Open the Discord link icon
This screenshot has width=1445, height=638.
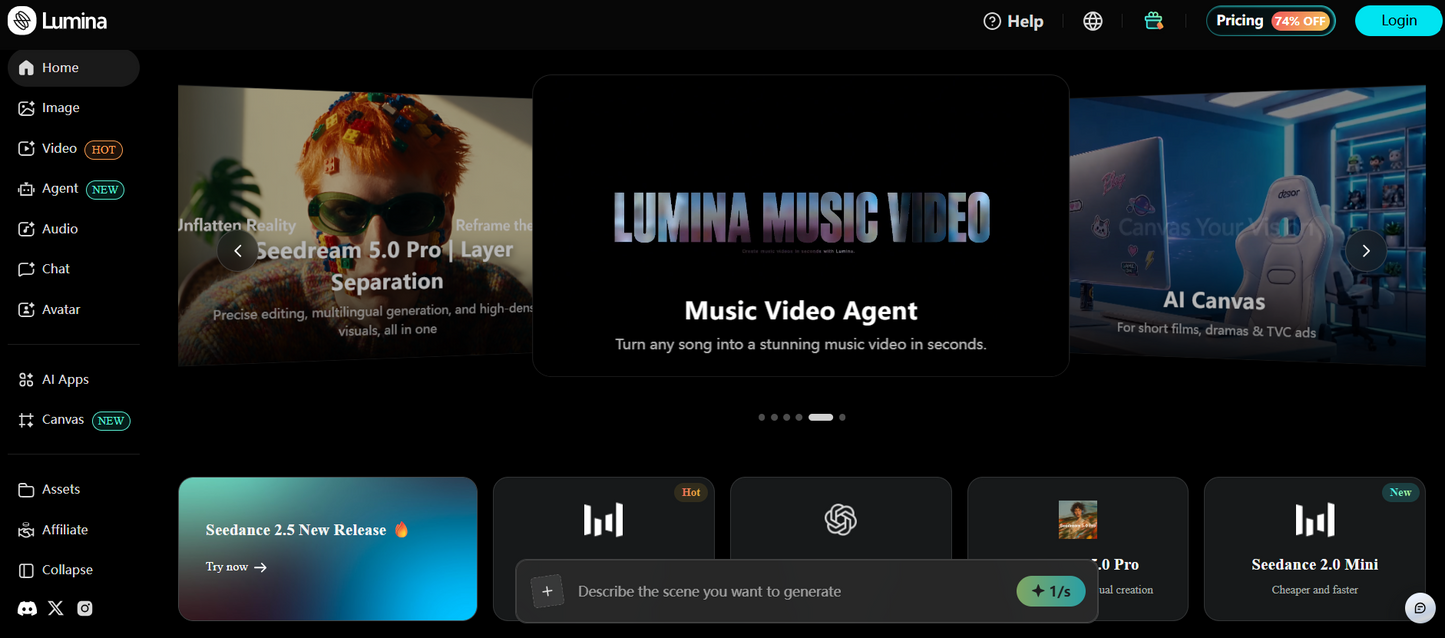click(27, 608)
